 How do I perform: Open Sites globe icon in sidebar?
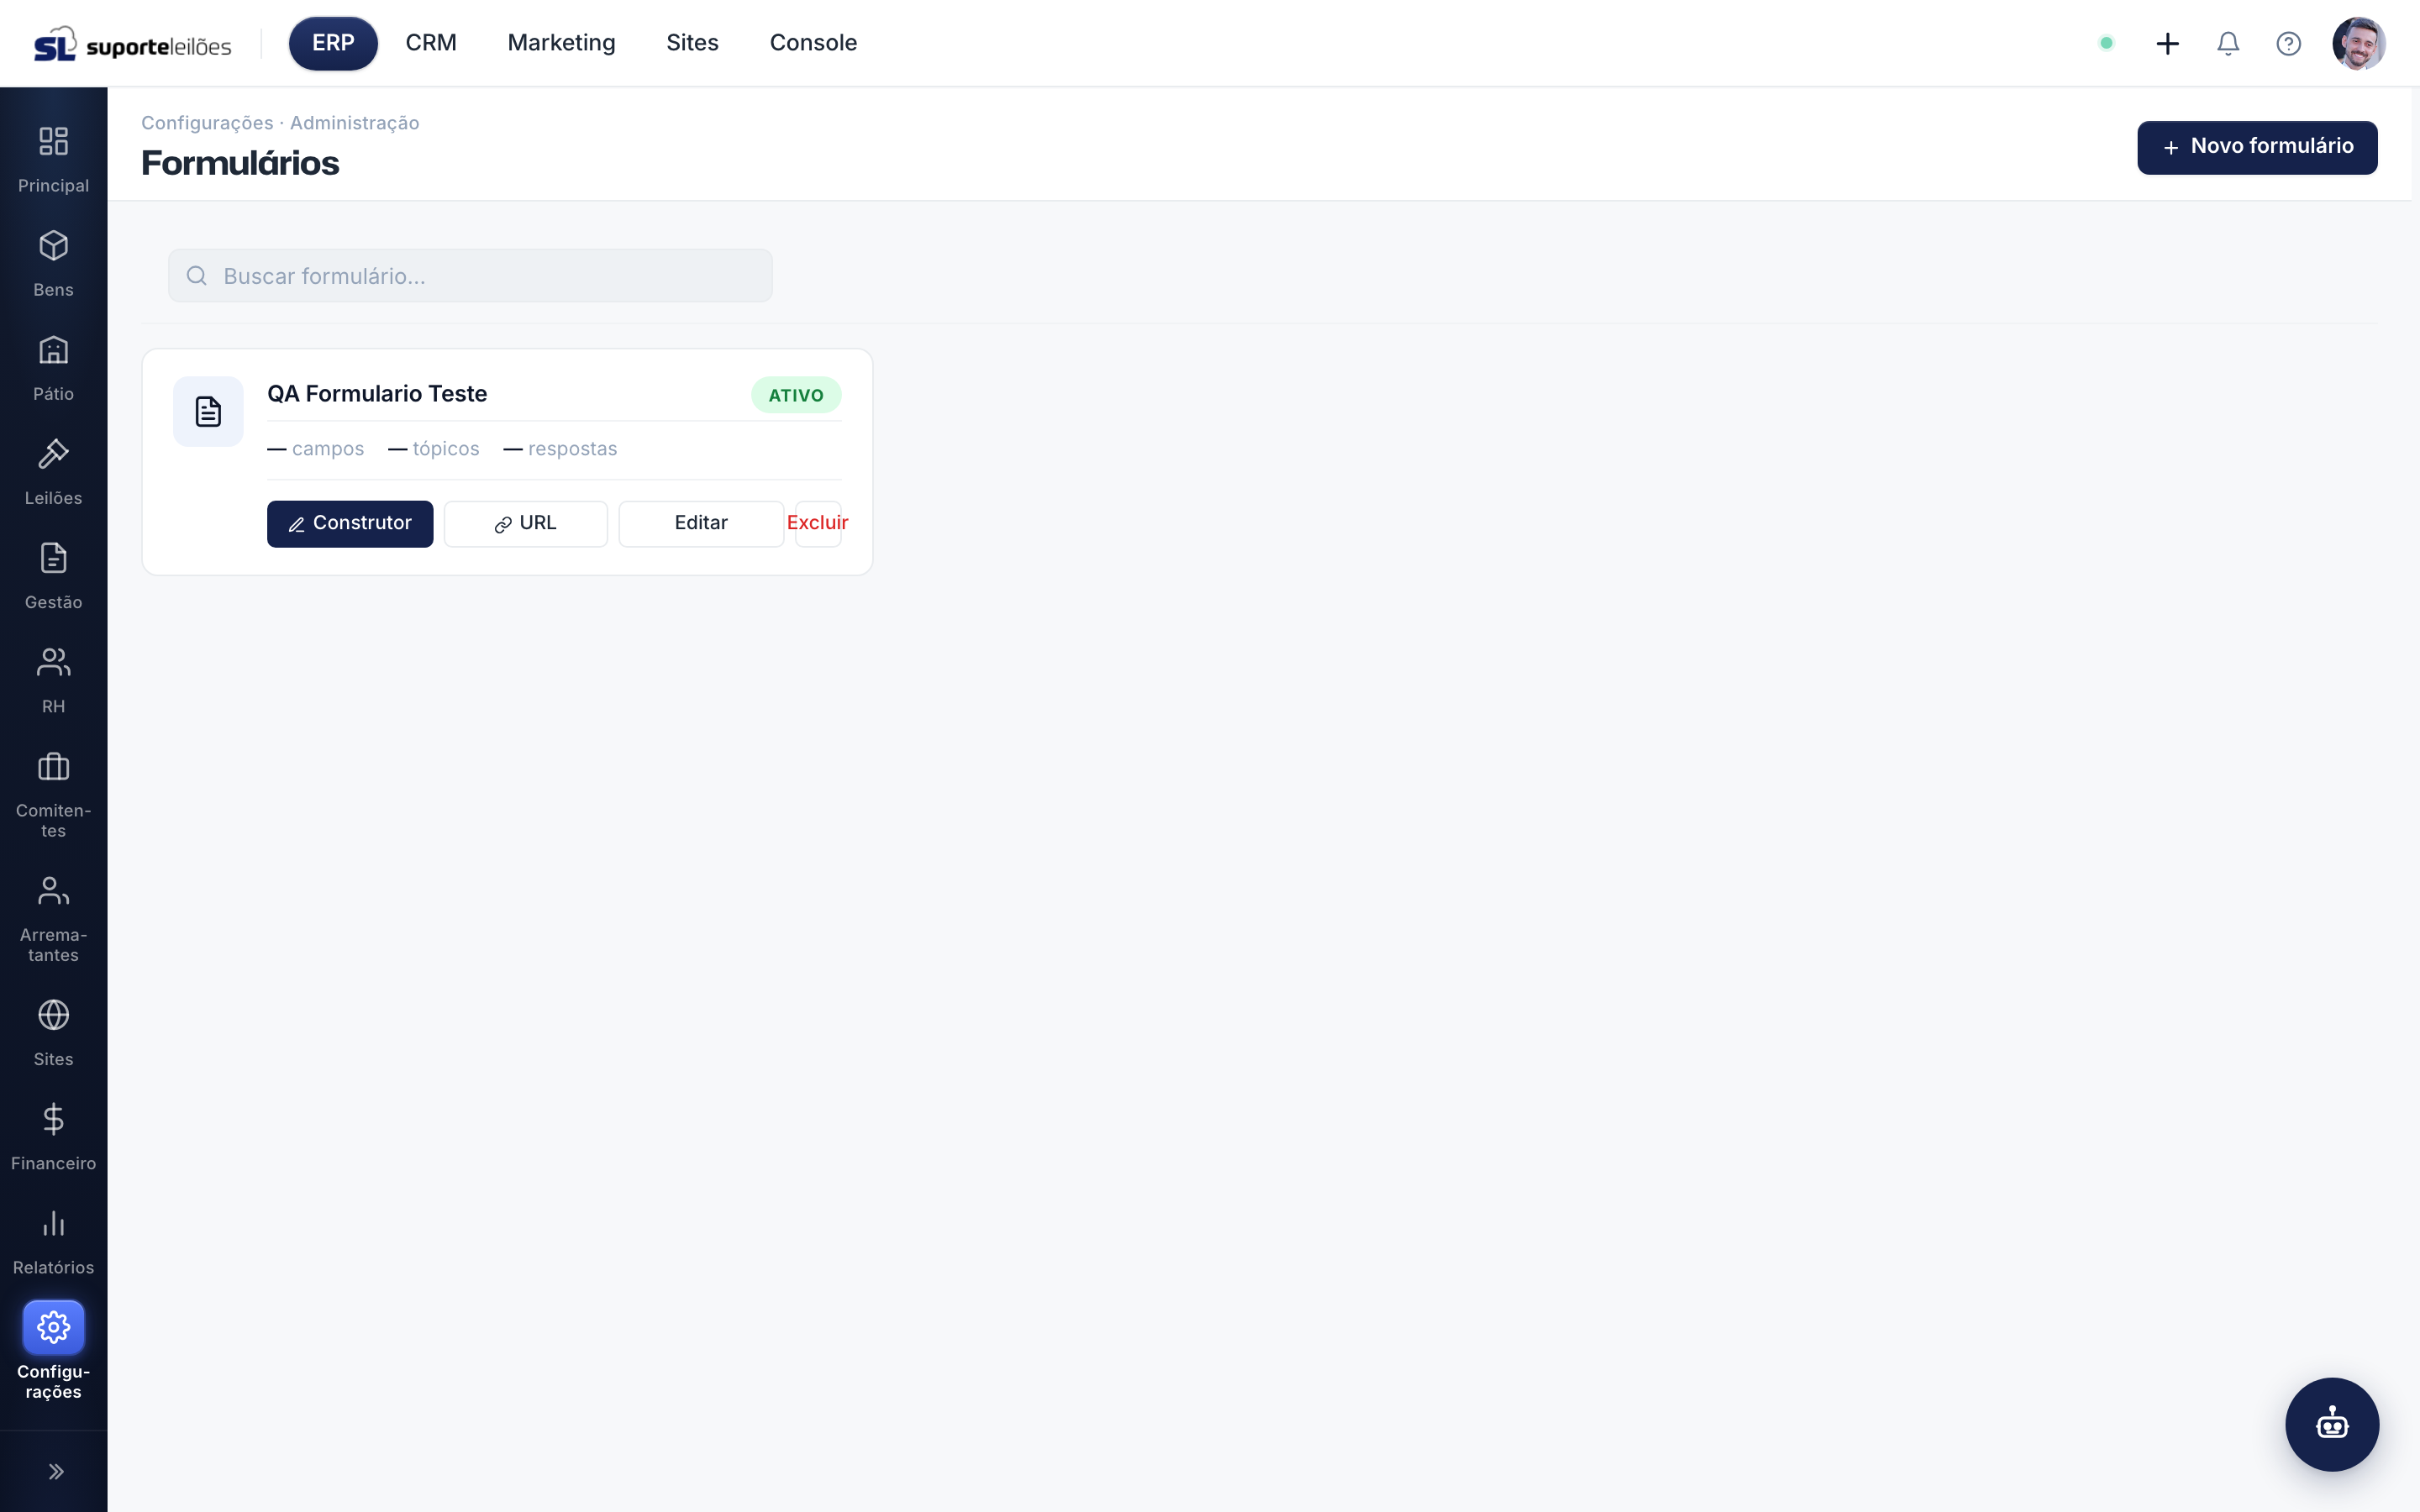tap(53, 1015)
